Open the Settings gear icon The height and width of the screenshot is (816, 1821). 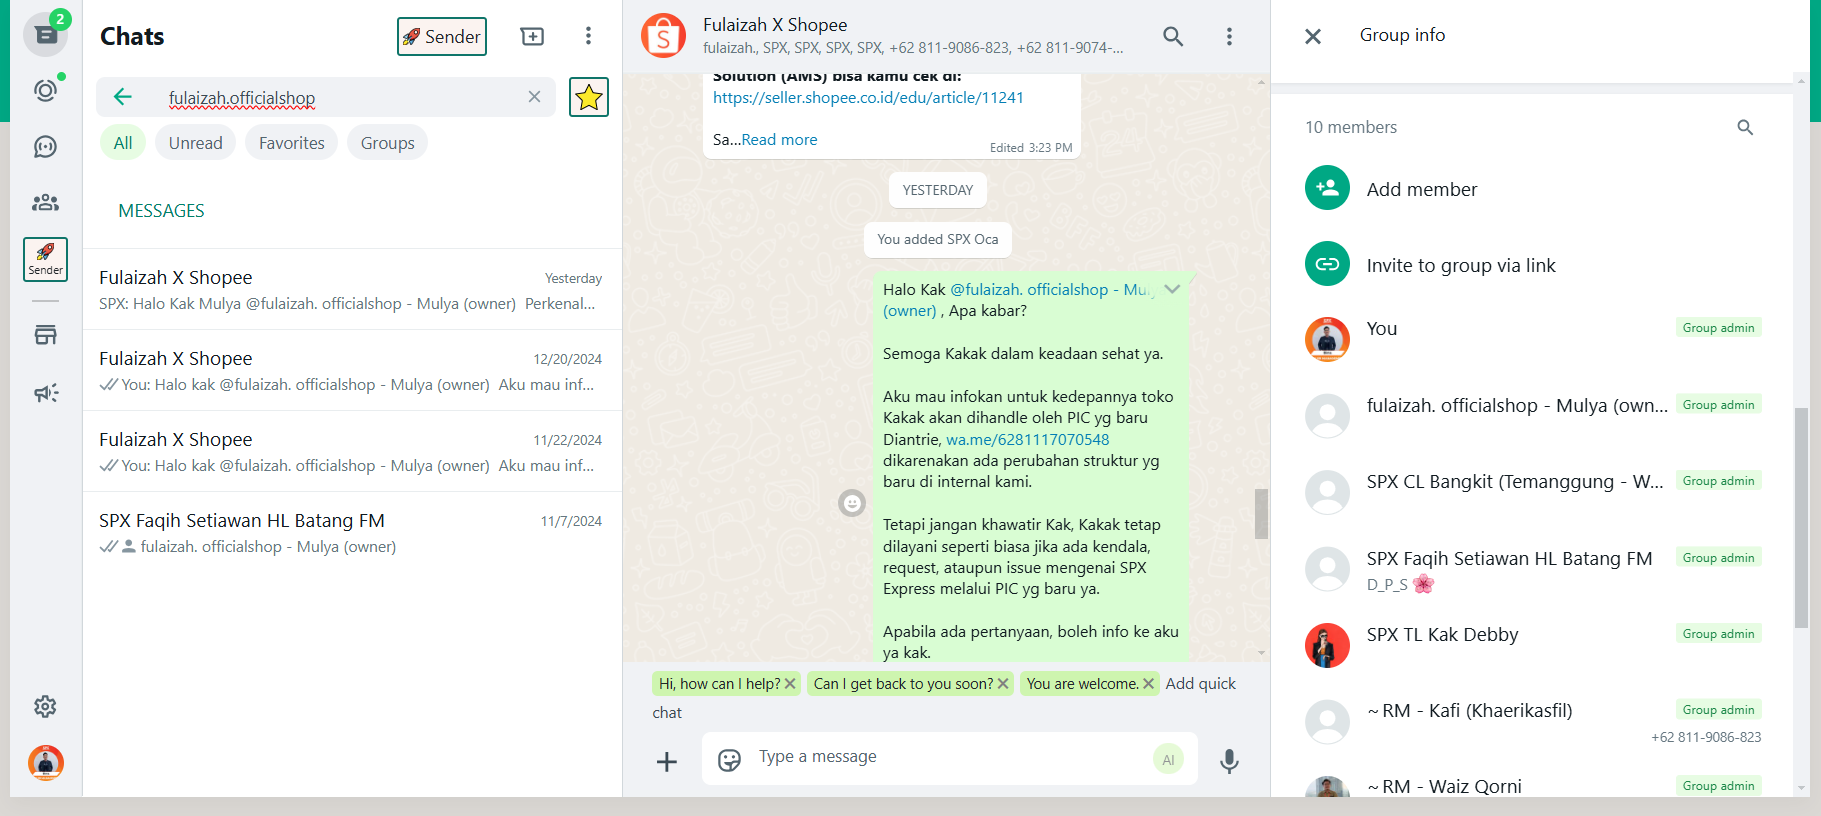45,707
